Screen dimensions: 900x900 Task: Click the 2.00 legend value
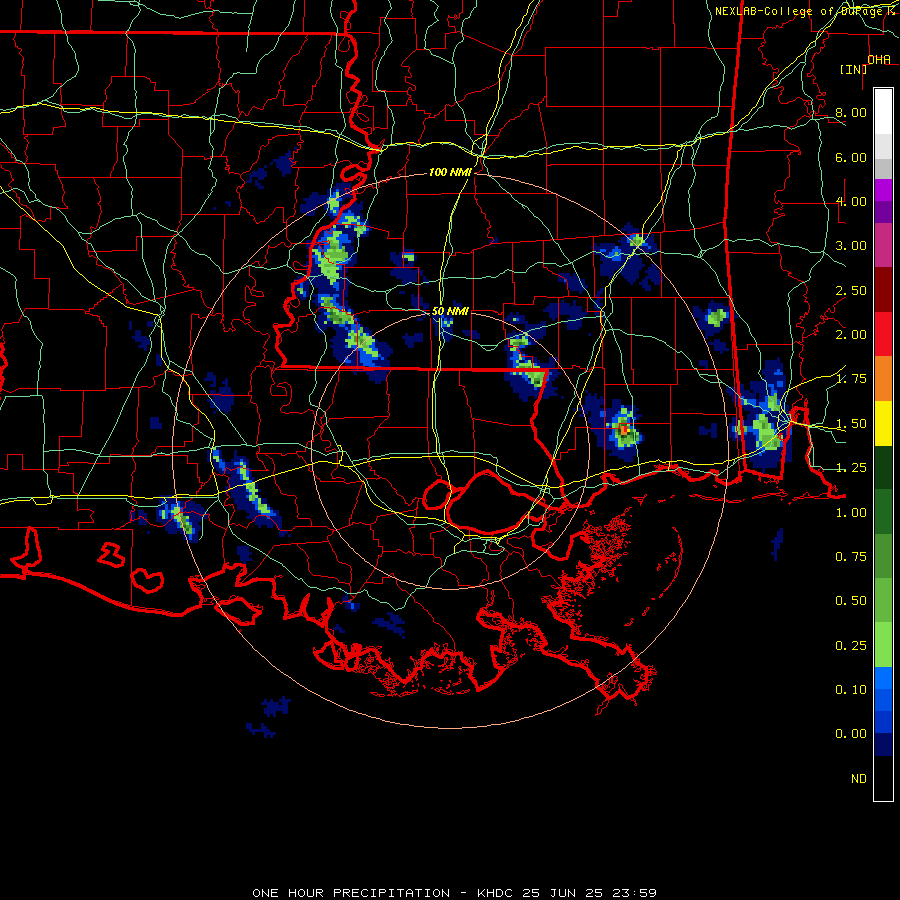click(851, 335)
